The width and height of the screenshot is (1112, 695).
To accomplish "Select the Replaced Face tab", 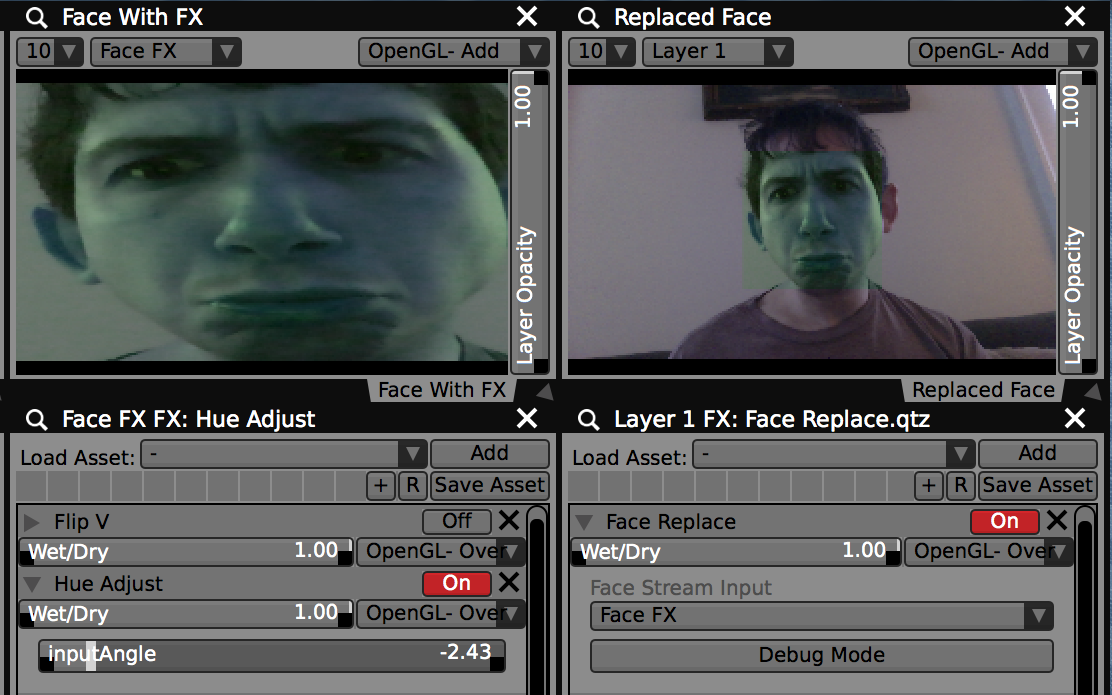I will [983, 390].
